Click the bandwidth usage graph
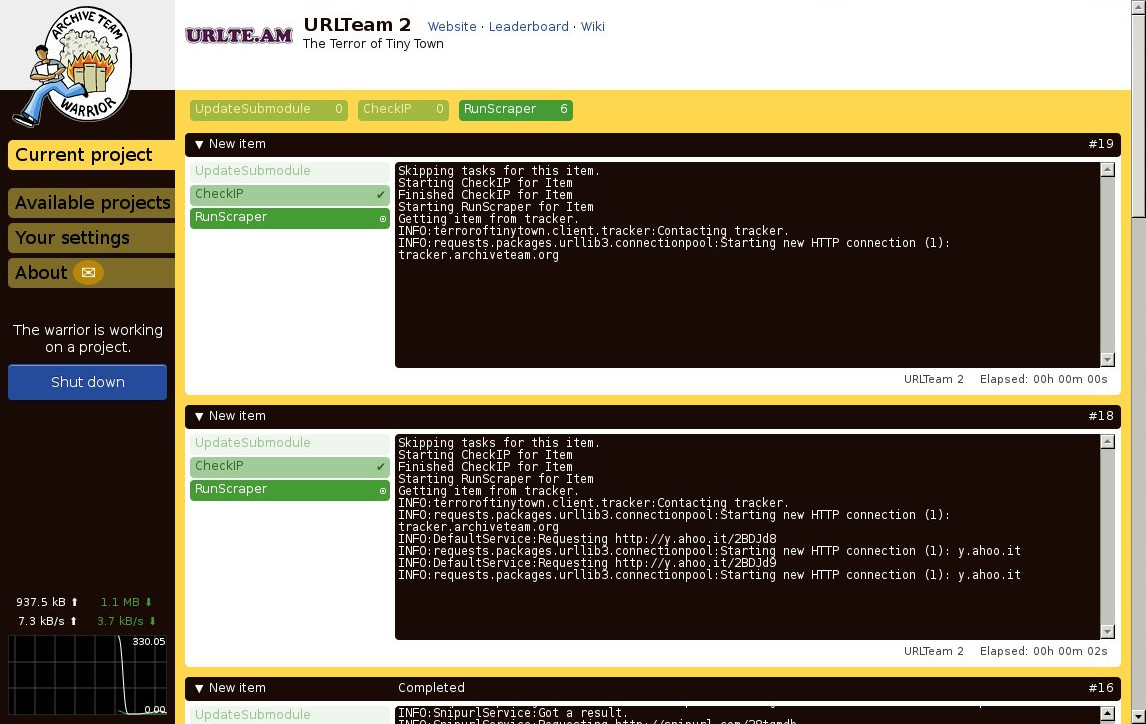Screen dimensions: 1146x724 [x=87, y=675]
